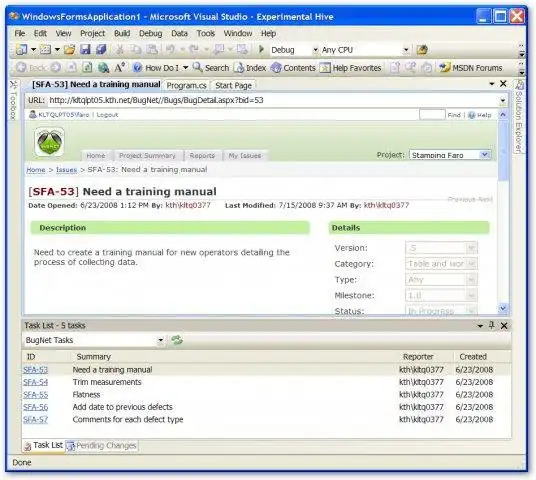Click the green refresh icon in Task List
Viewport: 536px width, 480px height.
coord(177,340)
